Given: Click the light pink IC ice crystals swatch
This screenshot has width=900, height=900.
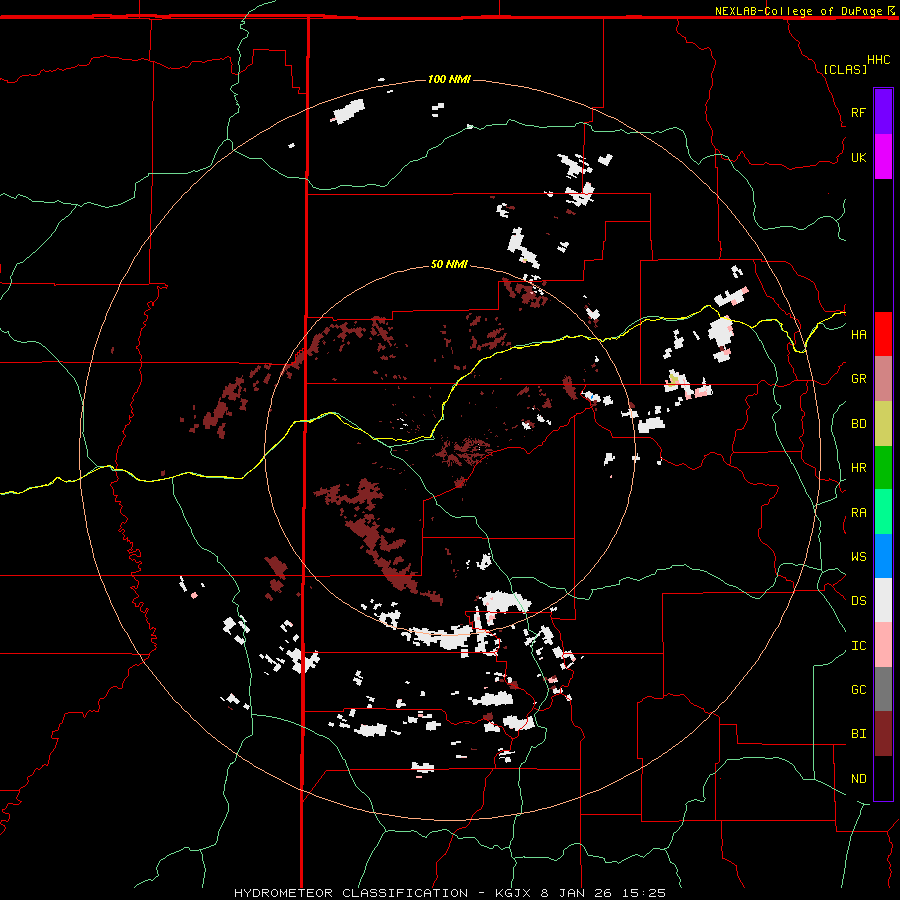Looking at the screenshot, I should point(883,645).
